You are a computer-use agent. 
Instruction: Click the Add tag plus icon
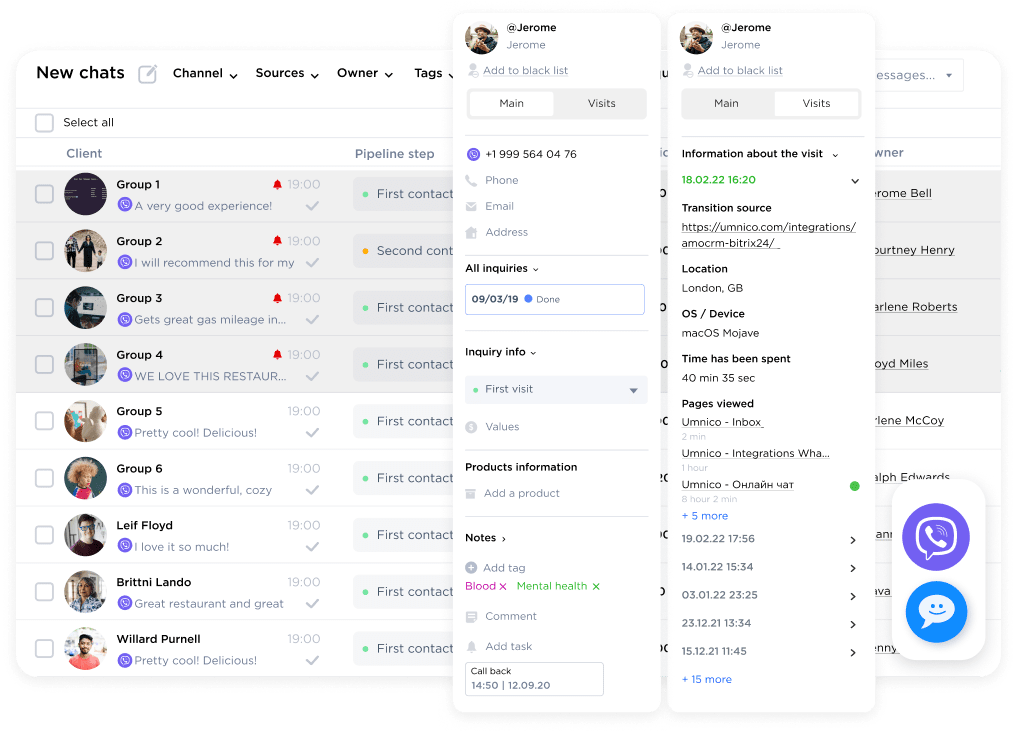pos(472,568)
